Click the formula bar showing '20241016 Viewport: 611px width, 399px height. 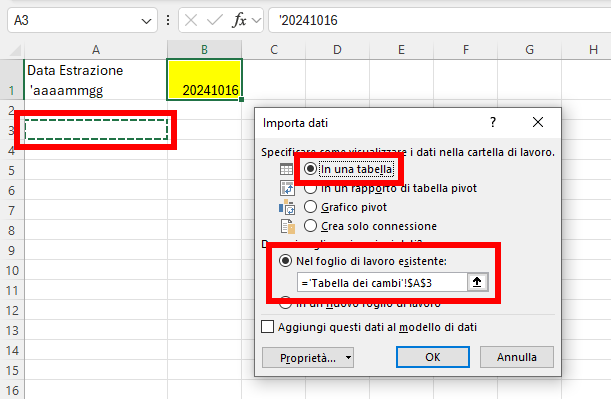coord(440,20)
